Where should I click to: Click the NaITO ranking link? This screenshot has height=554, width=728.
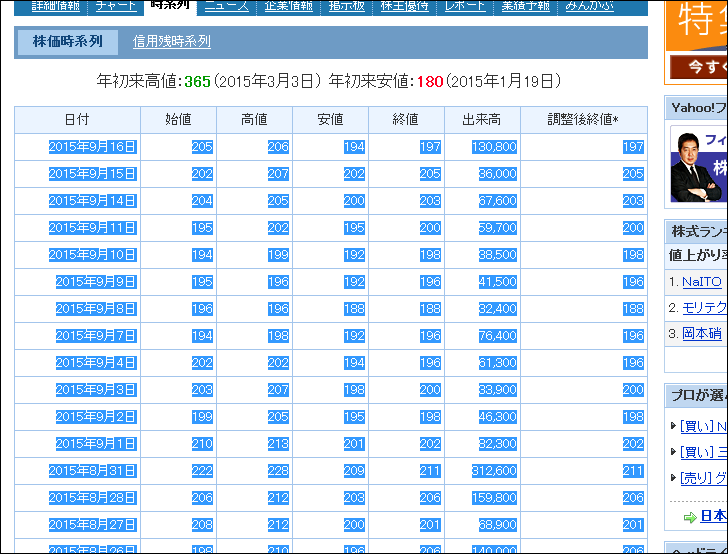[702, 282]
